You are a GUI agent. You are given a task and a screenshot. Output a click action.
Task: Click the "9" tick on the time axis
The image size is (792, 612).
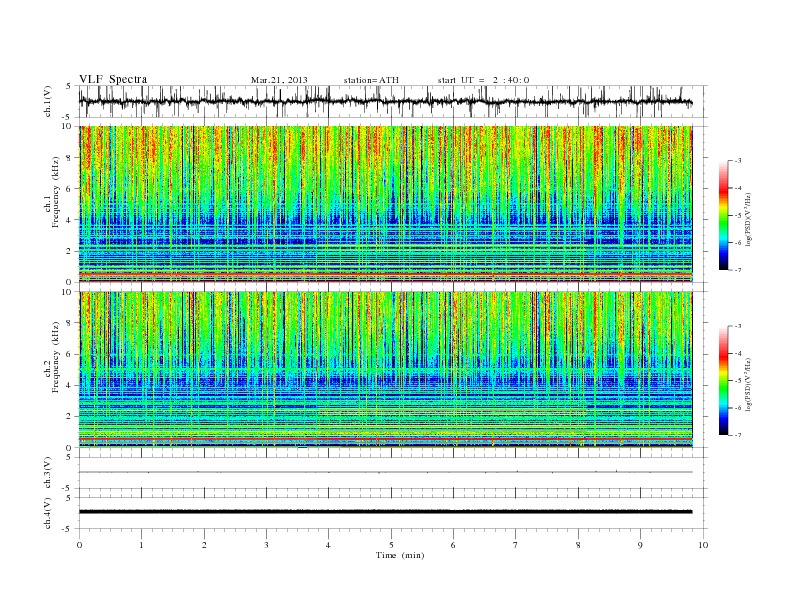pyautogui.click(x=640, y=545)
